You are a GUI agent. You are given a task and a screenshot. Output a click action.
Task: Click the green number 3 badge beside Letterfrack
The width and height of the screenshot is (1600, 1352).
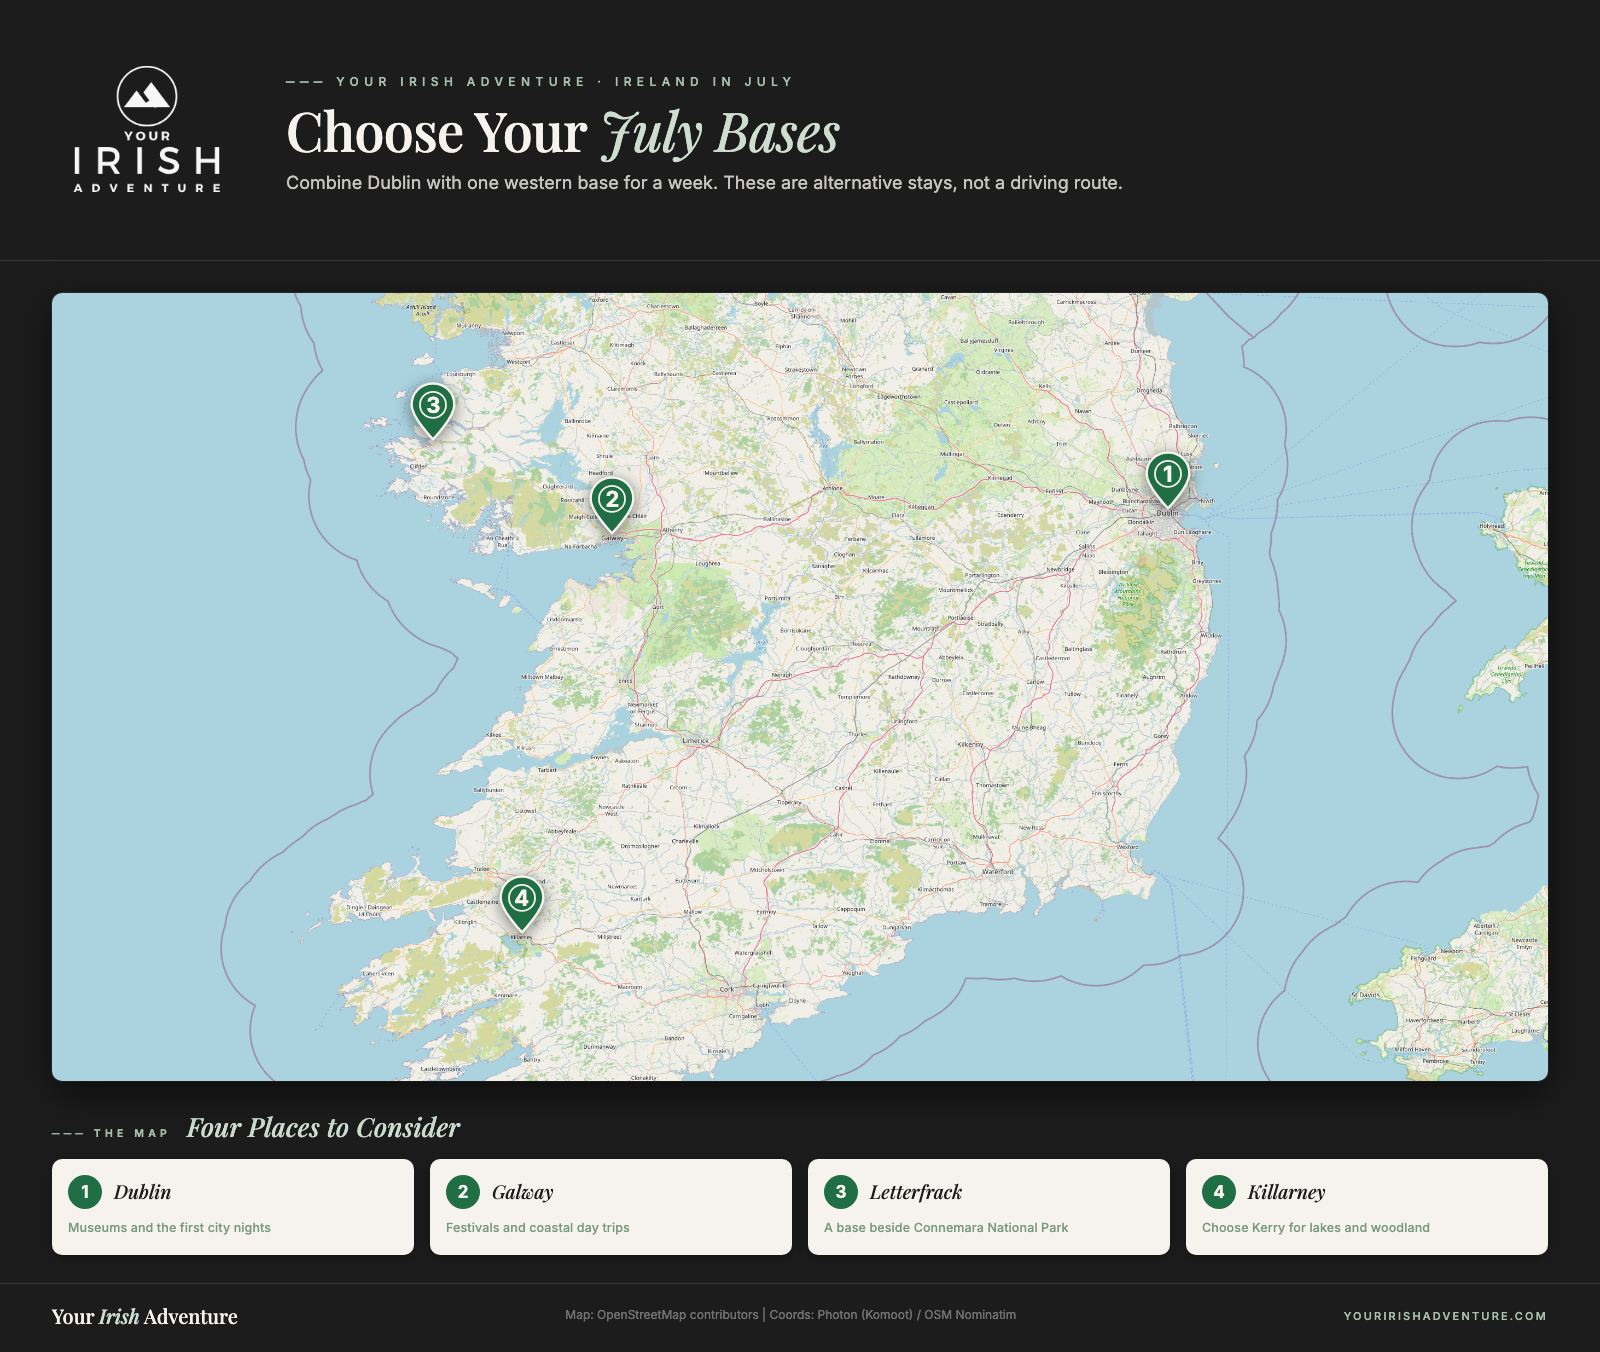click(x=841, y=1191)
